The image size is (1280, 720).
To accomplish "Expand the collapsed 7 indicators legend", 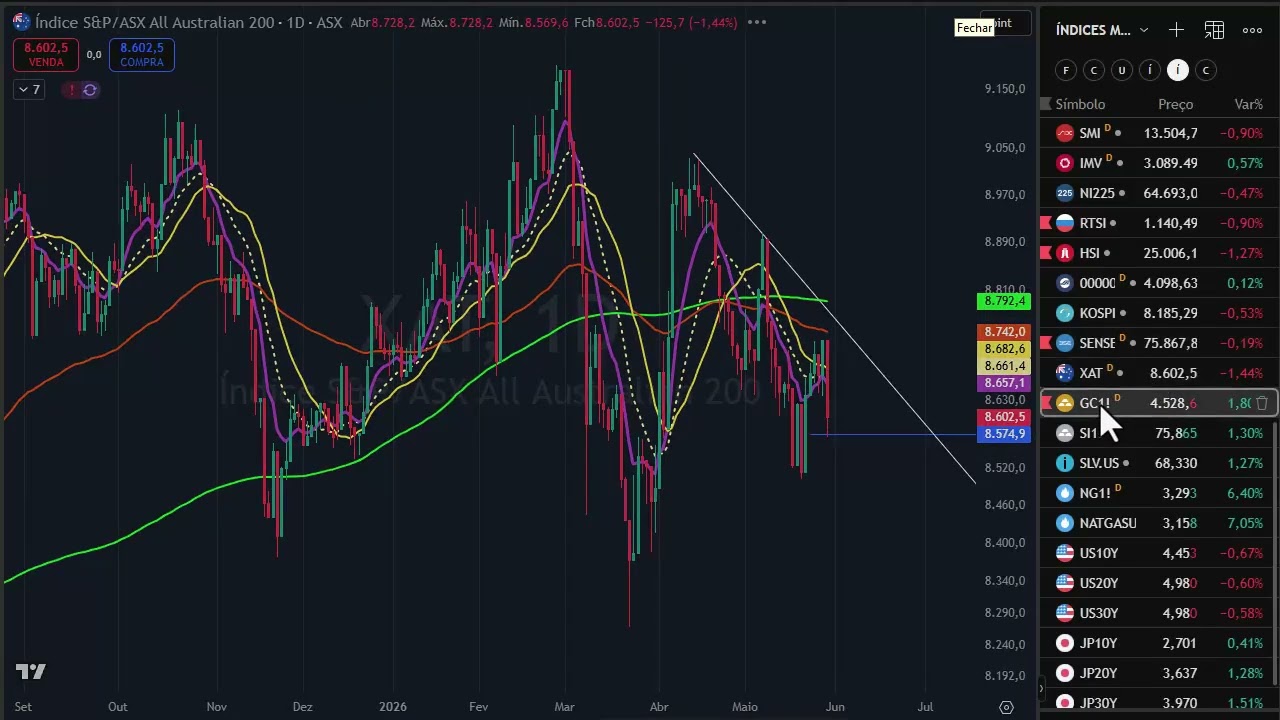I will point(29,90).
